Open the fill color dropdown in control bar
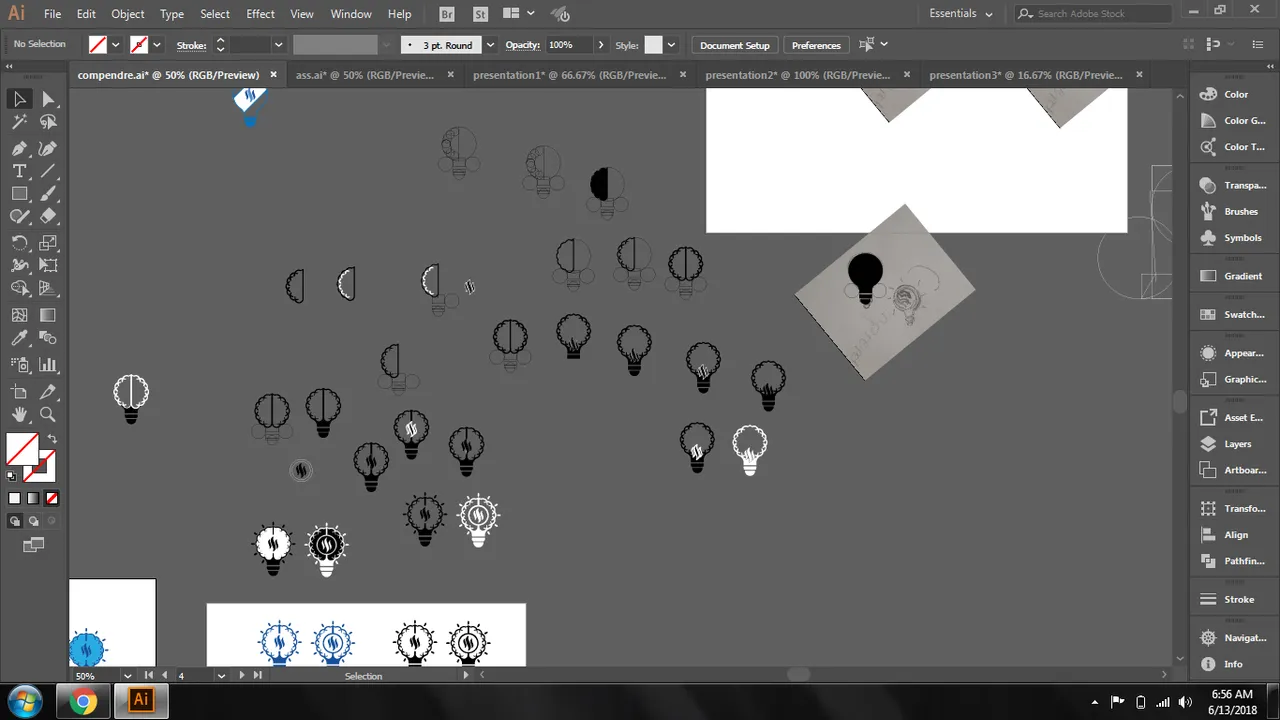The image size is (1280, 720). (x=116, y=45)
